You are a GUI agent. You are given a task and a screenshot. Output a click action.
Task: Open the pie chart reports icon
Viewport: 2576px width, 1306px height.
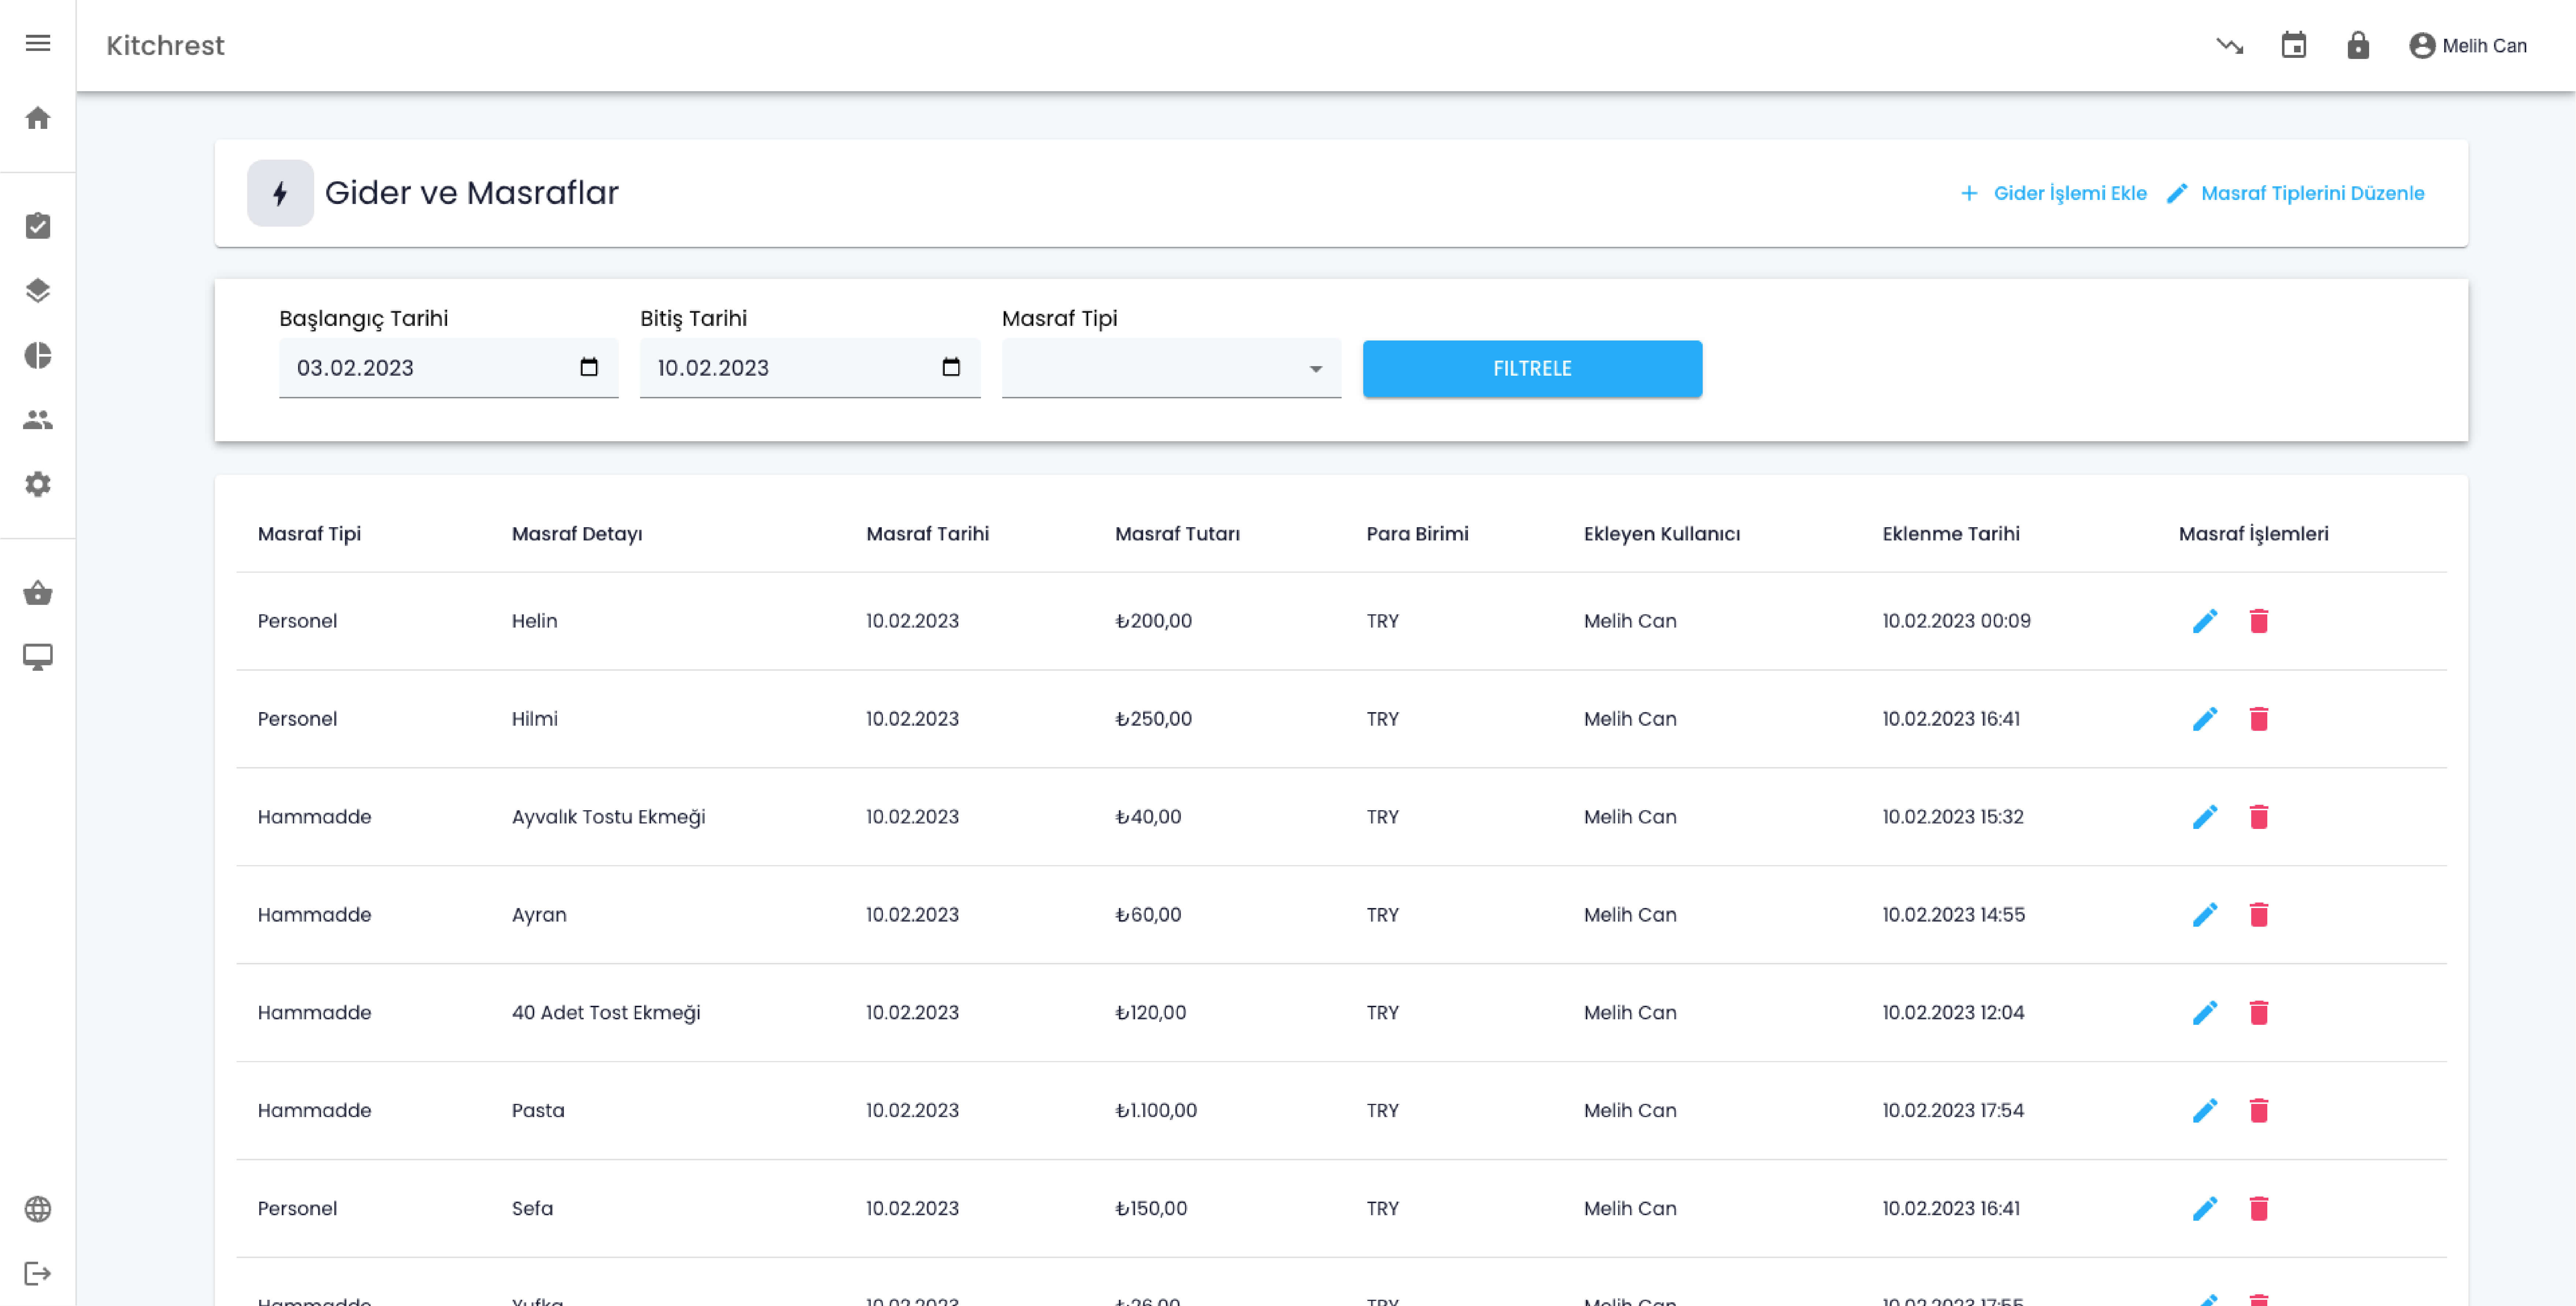point(38,355)
